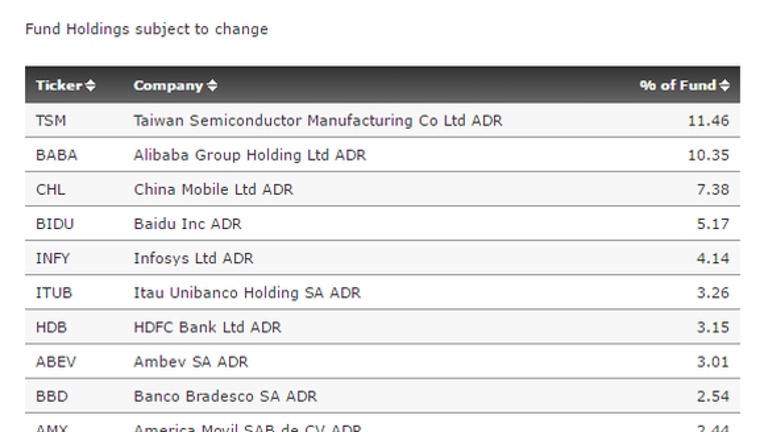Click the Company column header
Viewport: 764px width, 432px height.
click(x=168, y=86)
